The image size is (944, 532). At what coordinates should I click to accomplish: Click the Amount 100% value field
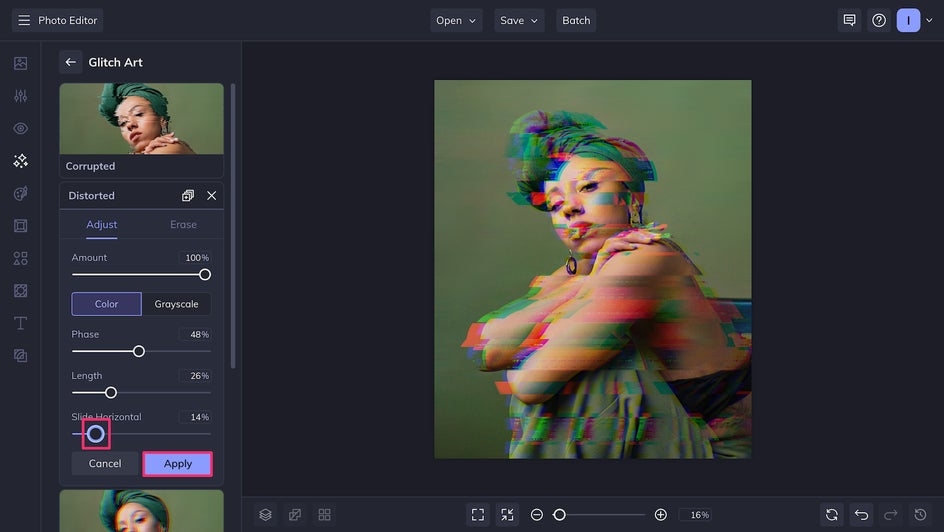(195, 258)
